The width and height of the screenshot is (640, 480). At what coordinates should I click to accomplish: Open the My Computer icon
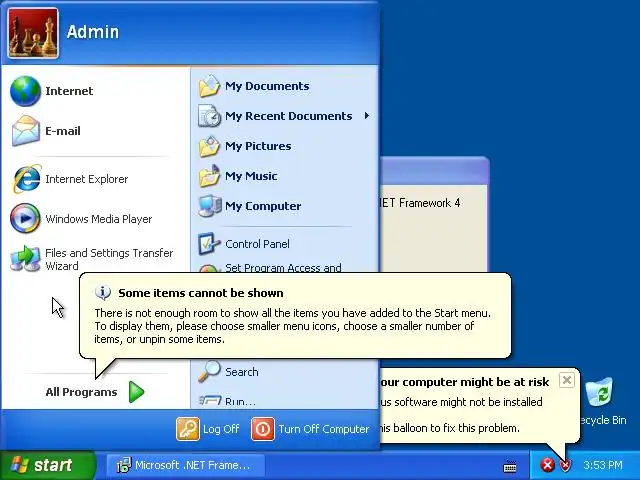(x=210, y=206)
